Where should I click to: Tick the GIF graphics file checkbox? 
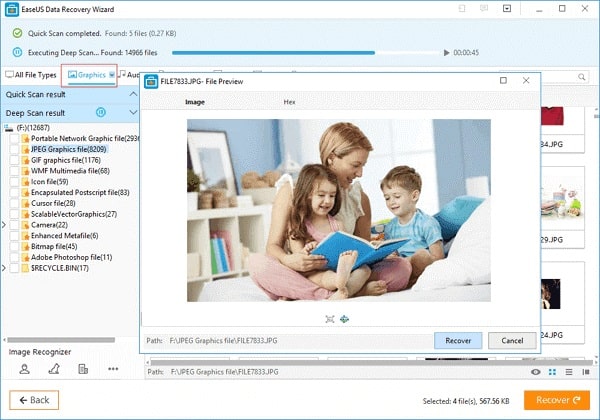click(14, 160)
